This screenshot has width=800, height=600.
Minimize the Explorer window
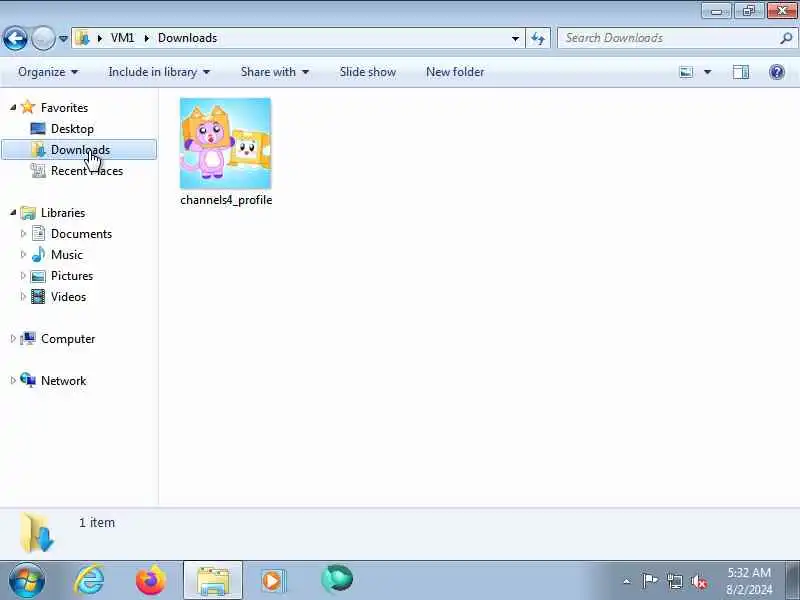(x=716, y=11)
